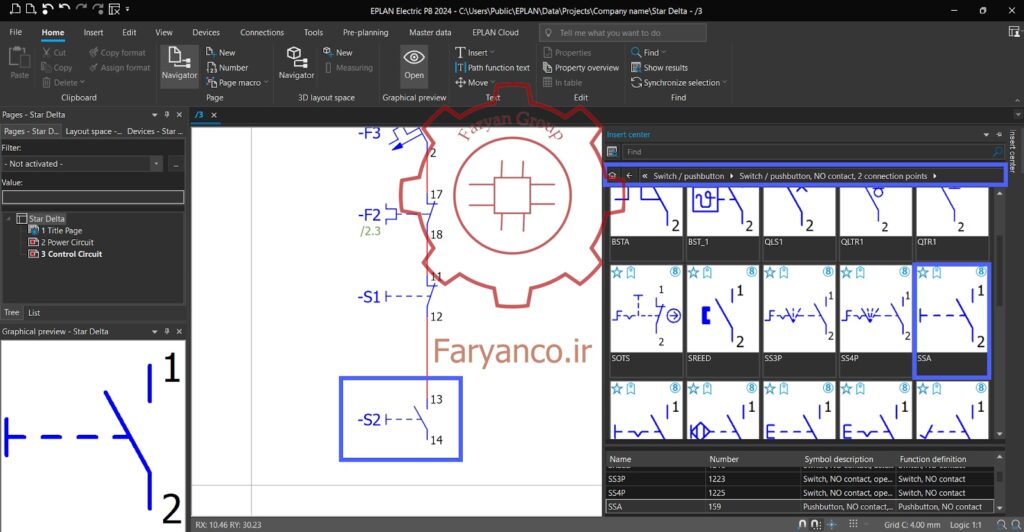Click the Copy icon in the ribbon
1024x532 pixels.
tap(46, 67)
